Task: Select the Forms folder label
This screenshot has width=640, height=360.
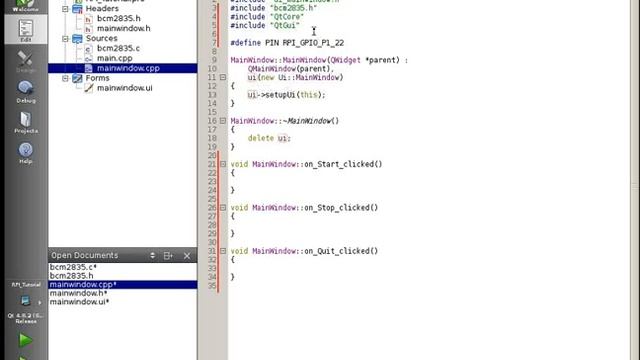Action: click(x=98, y=78)
